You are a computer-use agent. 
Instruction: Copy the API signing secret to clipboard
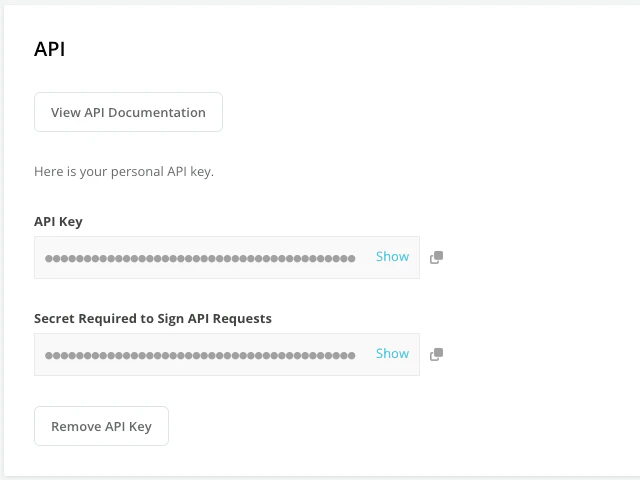coord(436,355)
